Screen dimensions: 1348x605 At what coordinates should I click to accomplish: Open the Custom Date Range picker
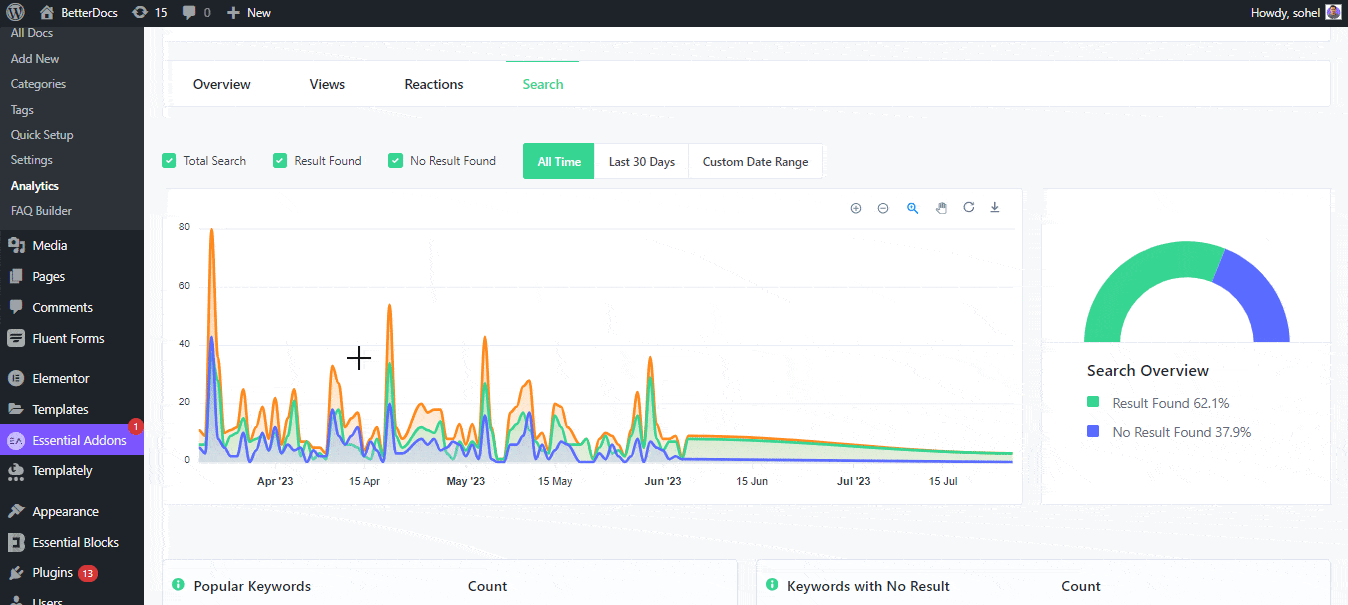(x=755, y=160)
